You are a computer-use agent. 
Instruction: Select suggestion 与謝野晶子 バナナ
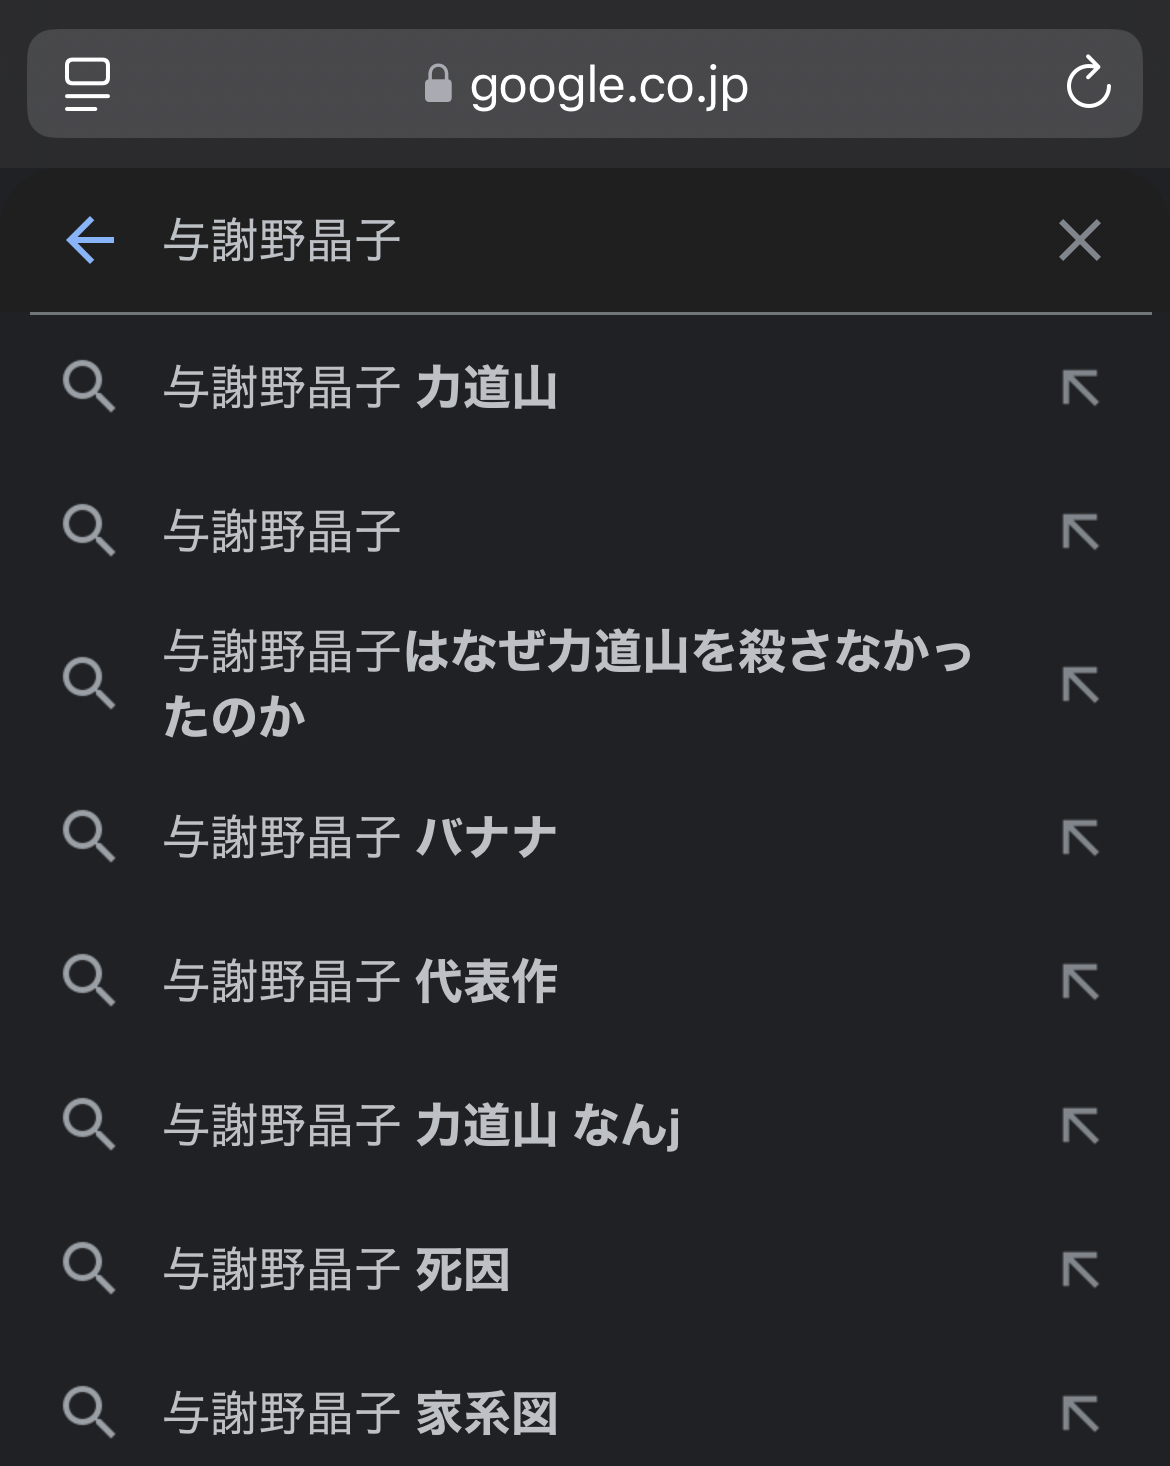coord(360,837)
